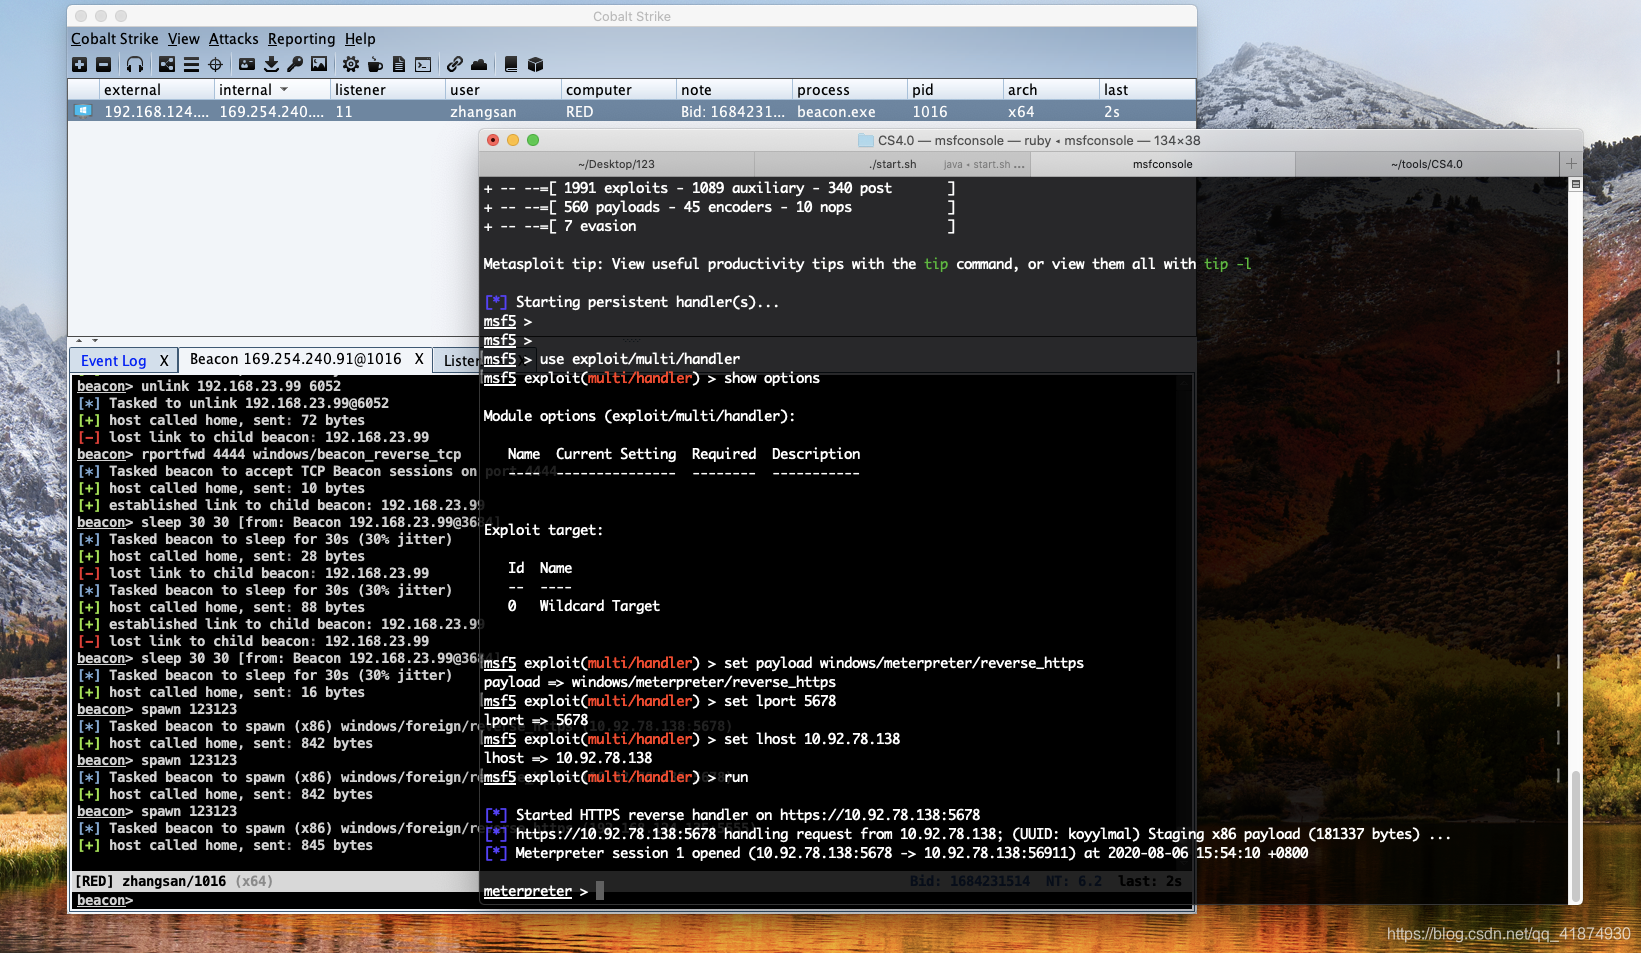The height and width of the screenshot is (953, 1641).
Task: Click the meterpreter prompt in terminal
Action: point(527,891)
